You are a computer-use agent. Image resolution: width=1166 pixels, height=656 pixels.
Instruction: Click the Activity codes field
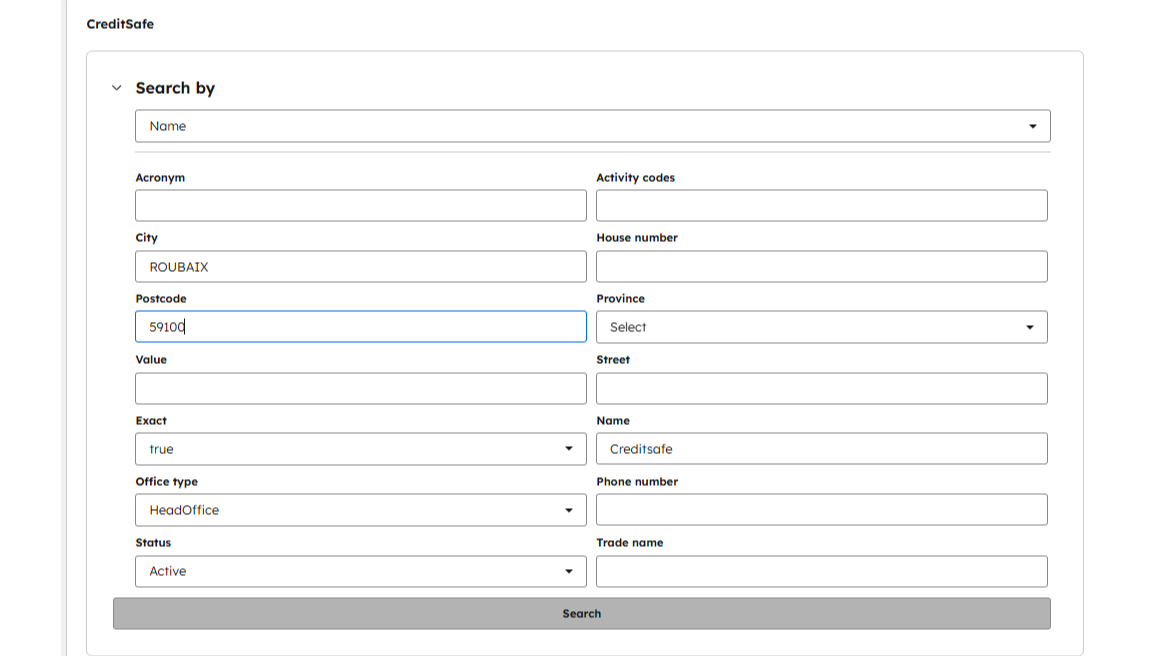click(822, 205)
